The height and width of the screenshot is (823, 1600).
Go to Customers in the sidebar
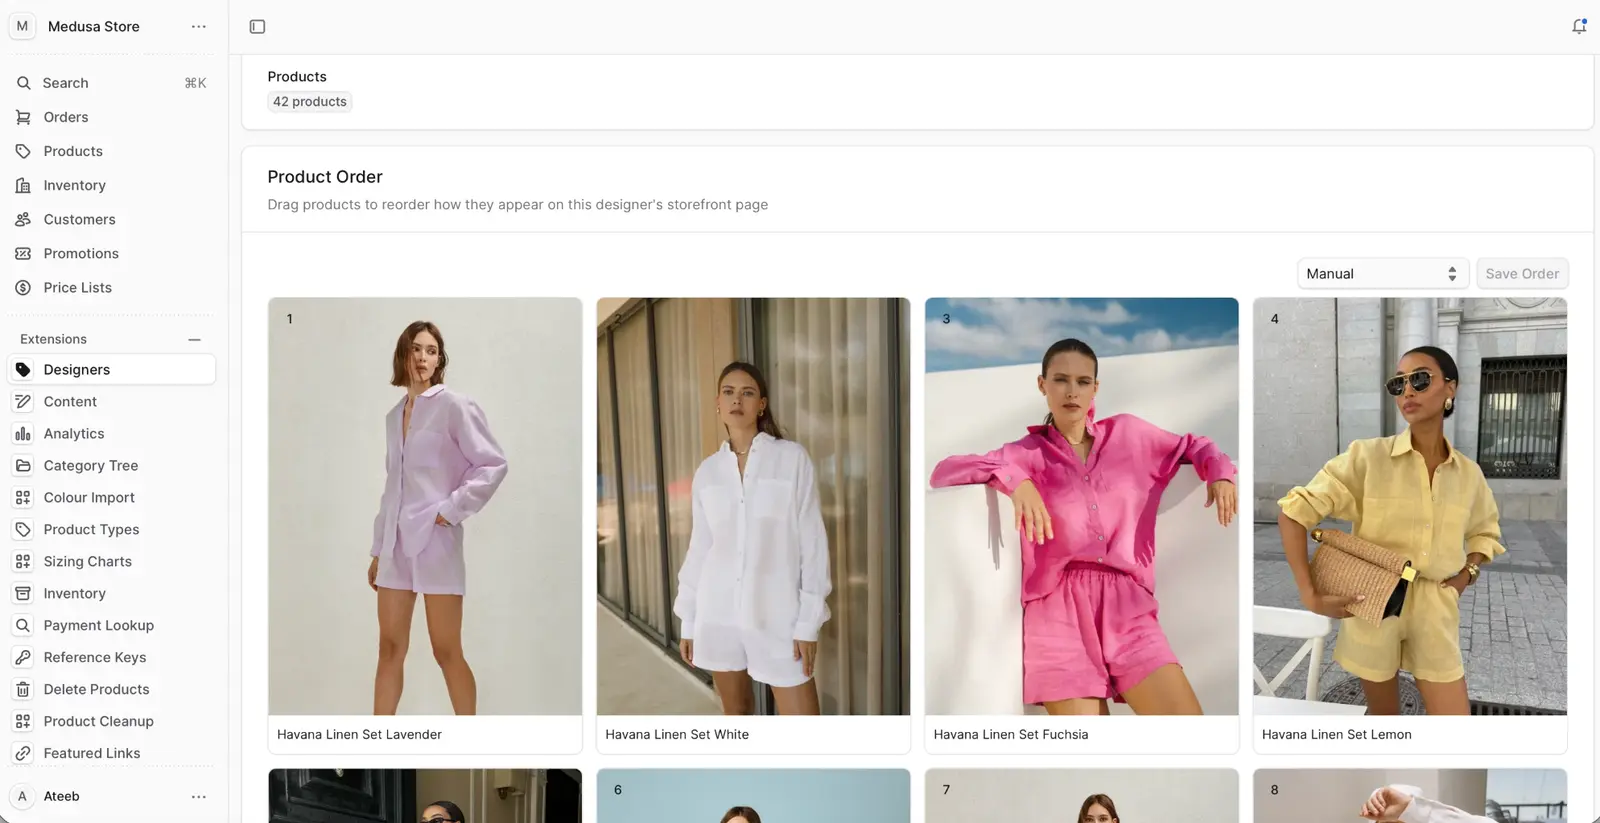click(111, 219)
